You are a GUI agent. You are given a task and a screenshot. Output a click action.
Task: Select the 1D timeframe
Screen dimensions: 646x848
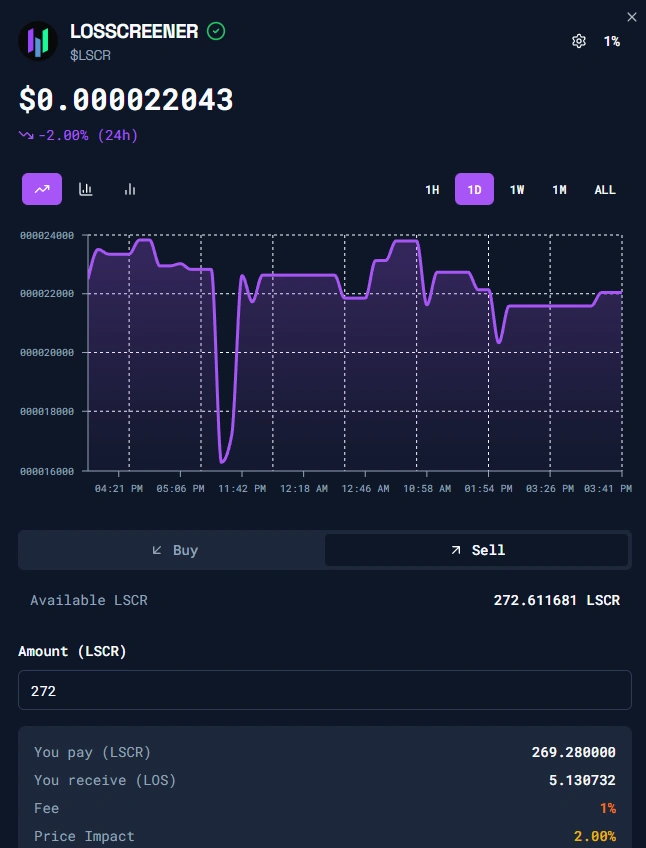click(474, 190)
